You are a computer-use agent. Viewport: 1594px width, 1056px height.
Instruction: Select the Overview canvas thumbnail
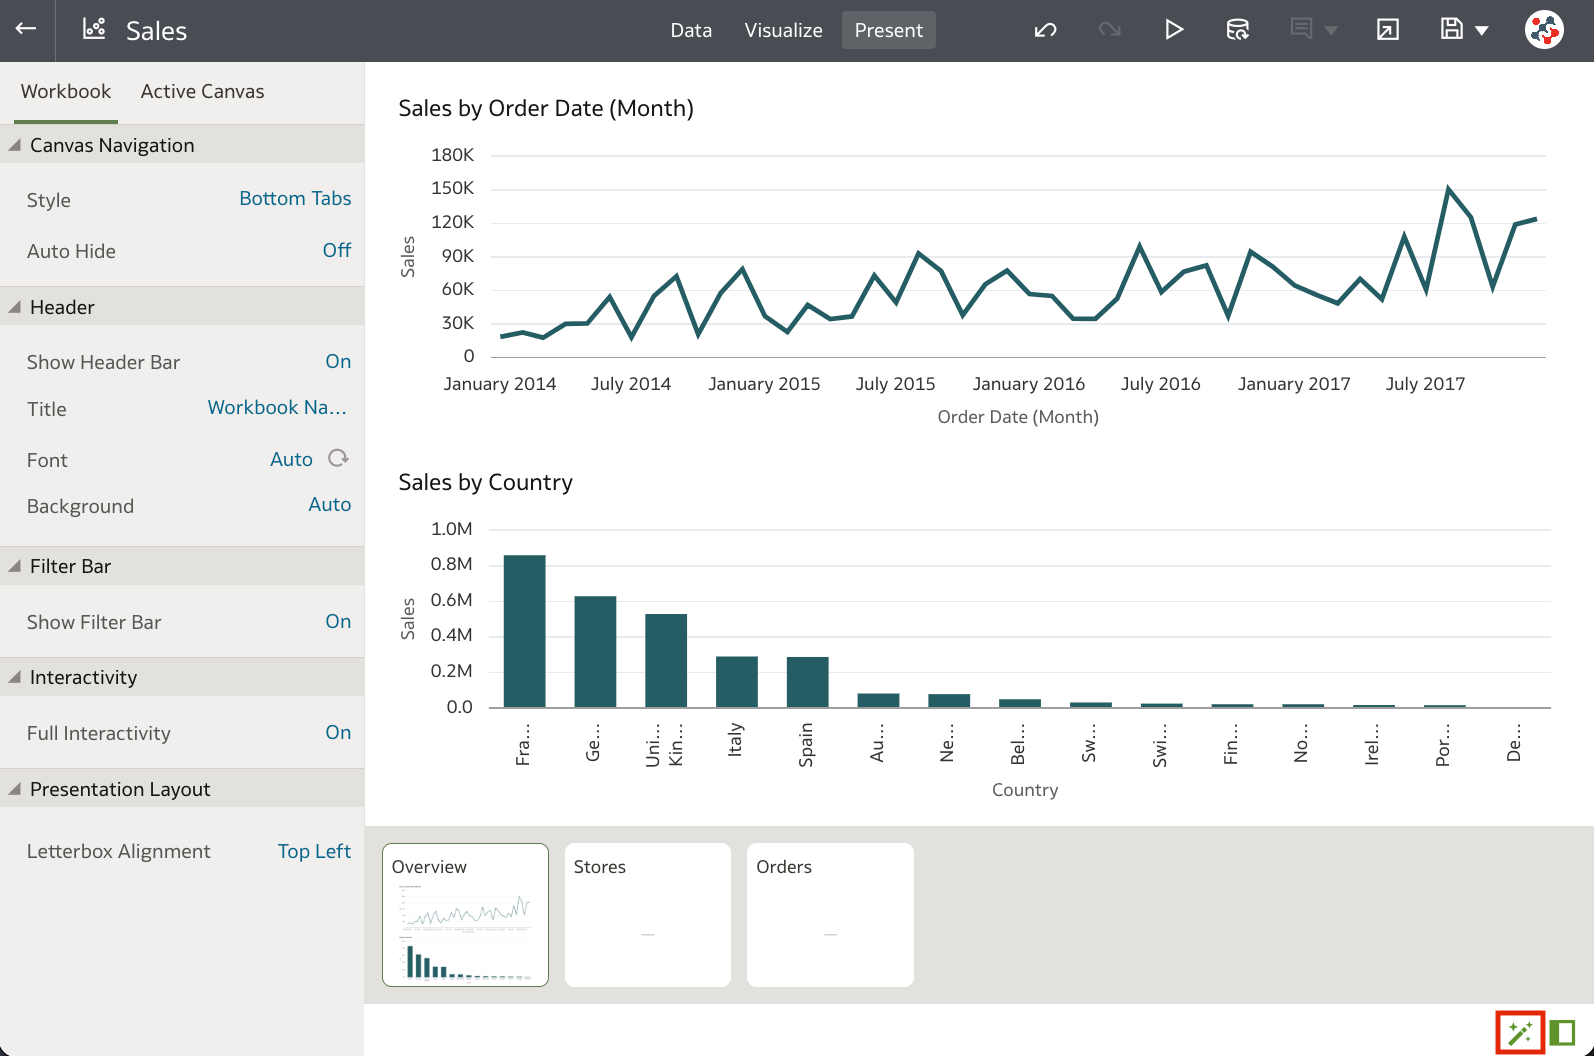(465, 915)
